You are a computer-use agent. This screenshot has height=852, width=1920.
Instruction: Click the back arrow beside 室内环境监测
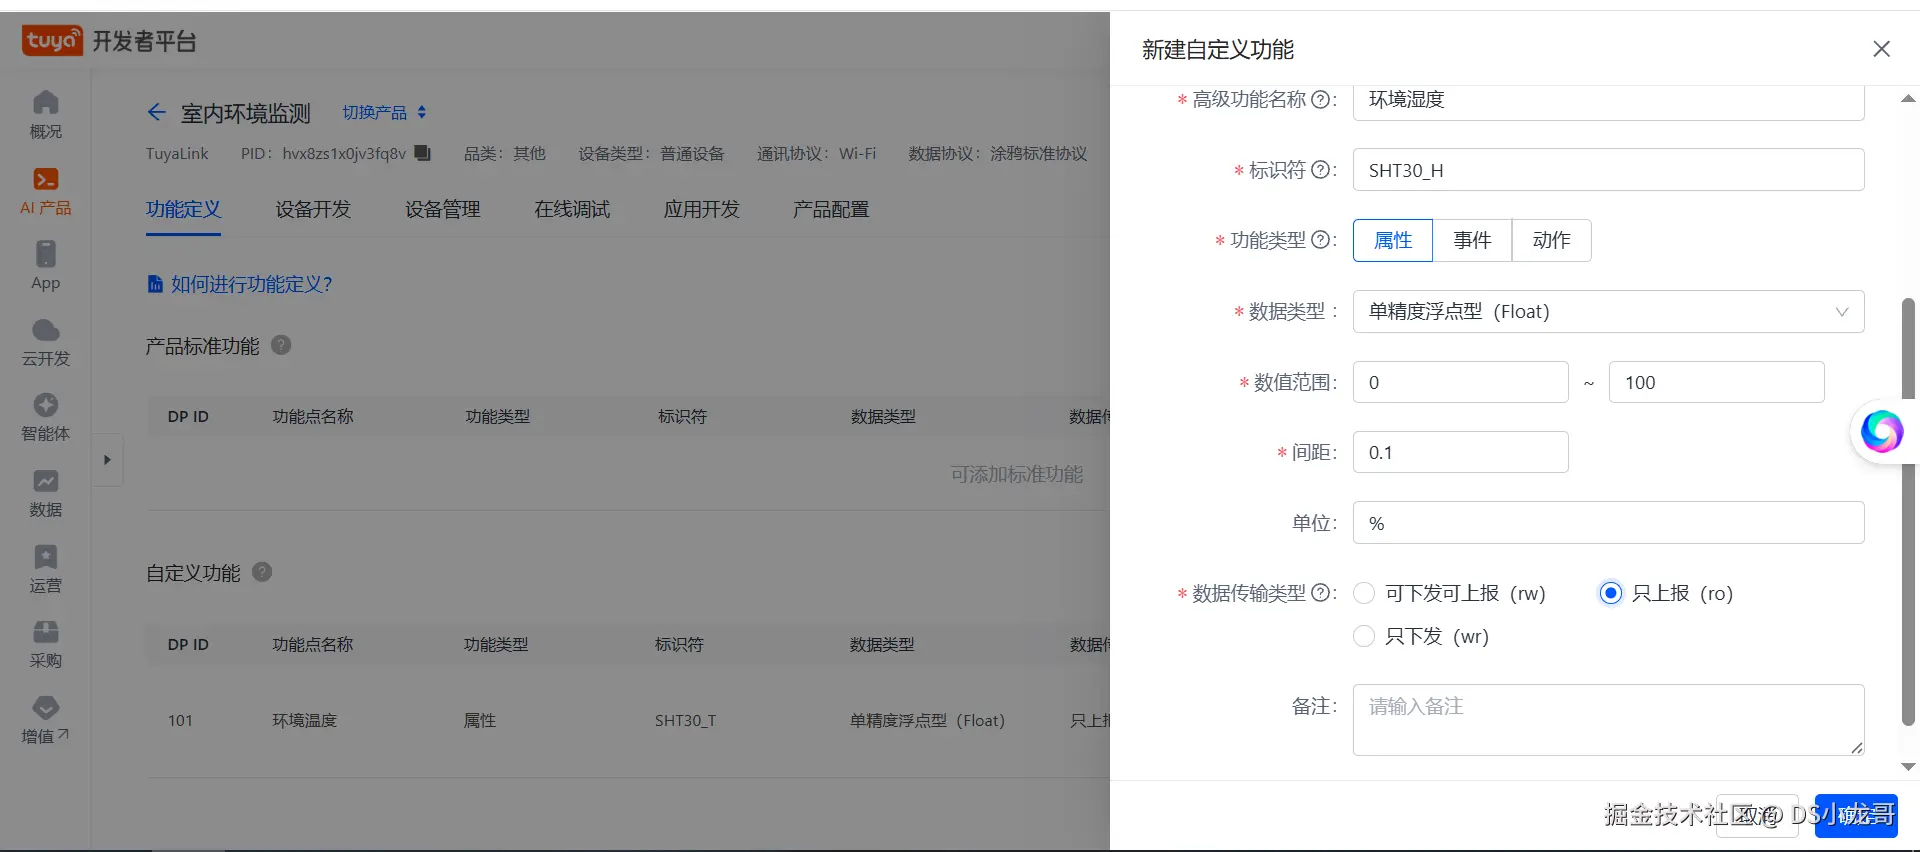point(156,112)
